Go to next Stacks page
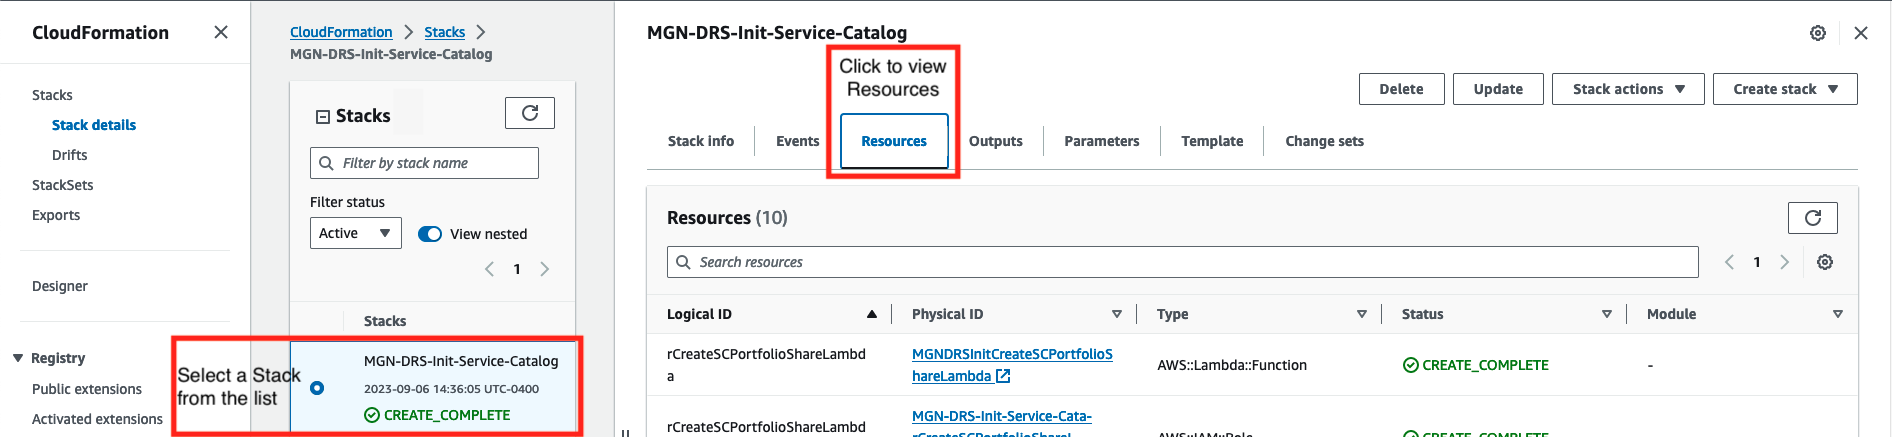 545,269
